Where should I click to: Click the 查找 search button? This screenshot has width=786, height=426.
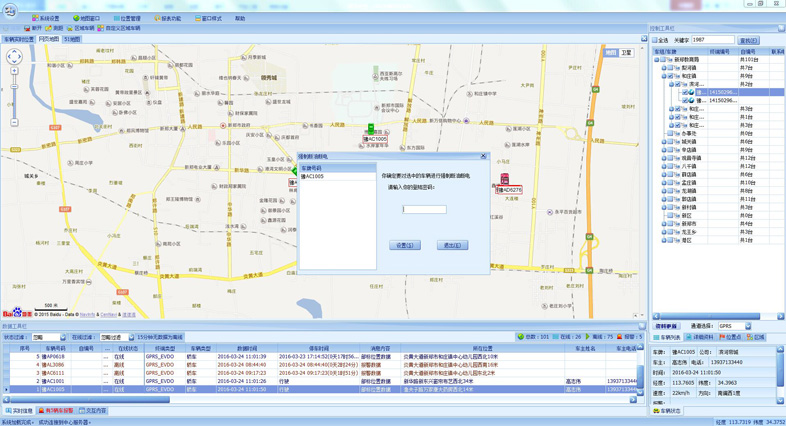[748, 41]
